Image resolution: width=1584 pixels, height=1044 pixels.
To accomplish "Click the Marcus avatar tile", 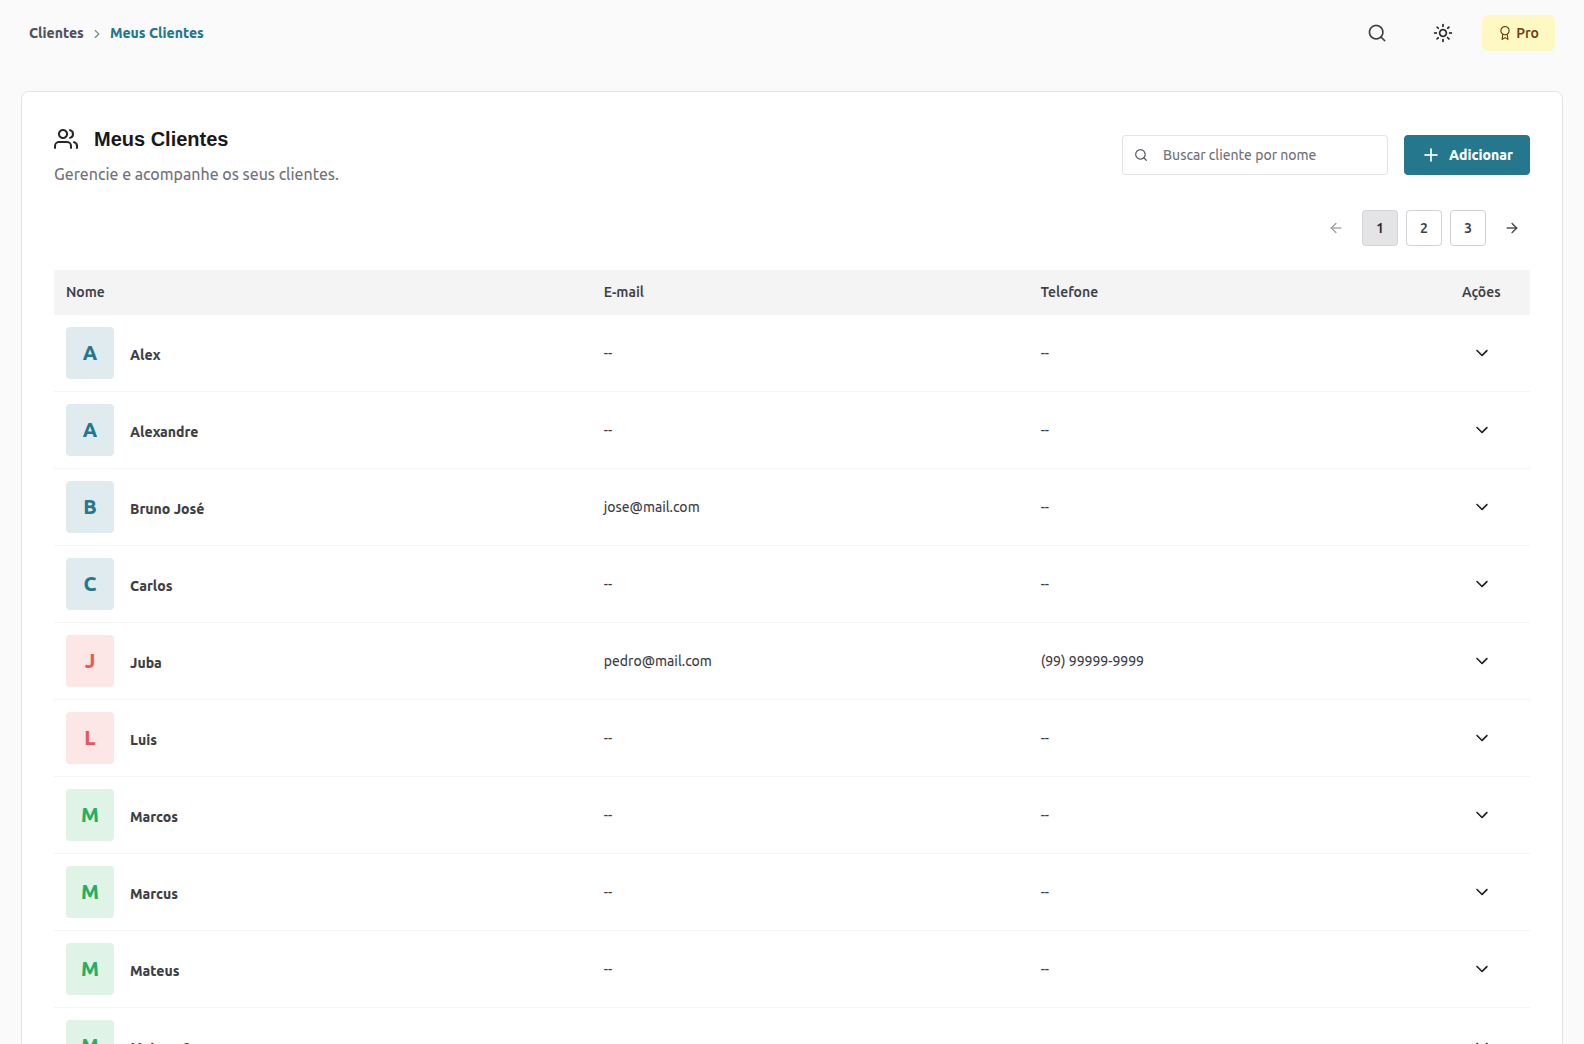I will coord(90,892).
